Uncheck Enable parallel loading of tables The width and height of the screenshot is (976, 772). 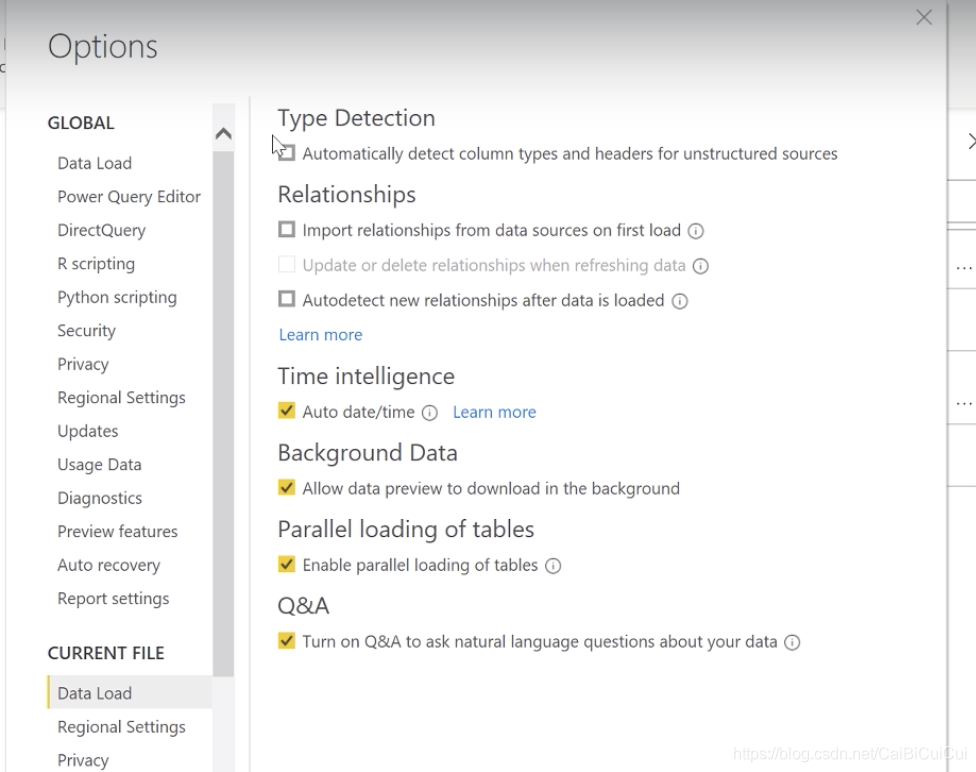[286, 564]
